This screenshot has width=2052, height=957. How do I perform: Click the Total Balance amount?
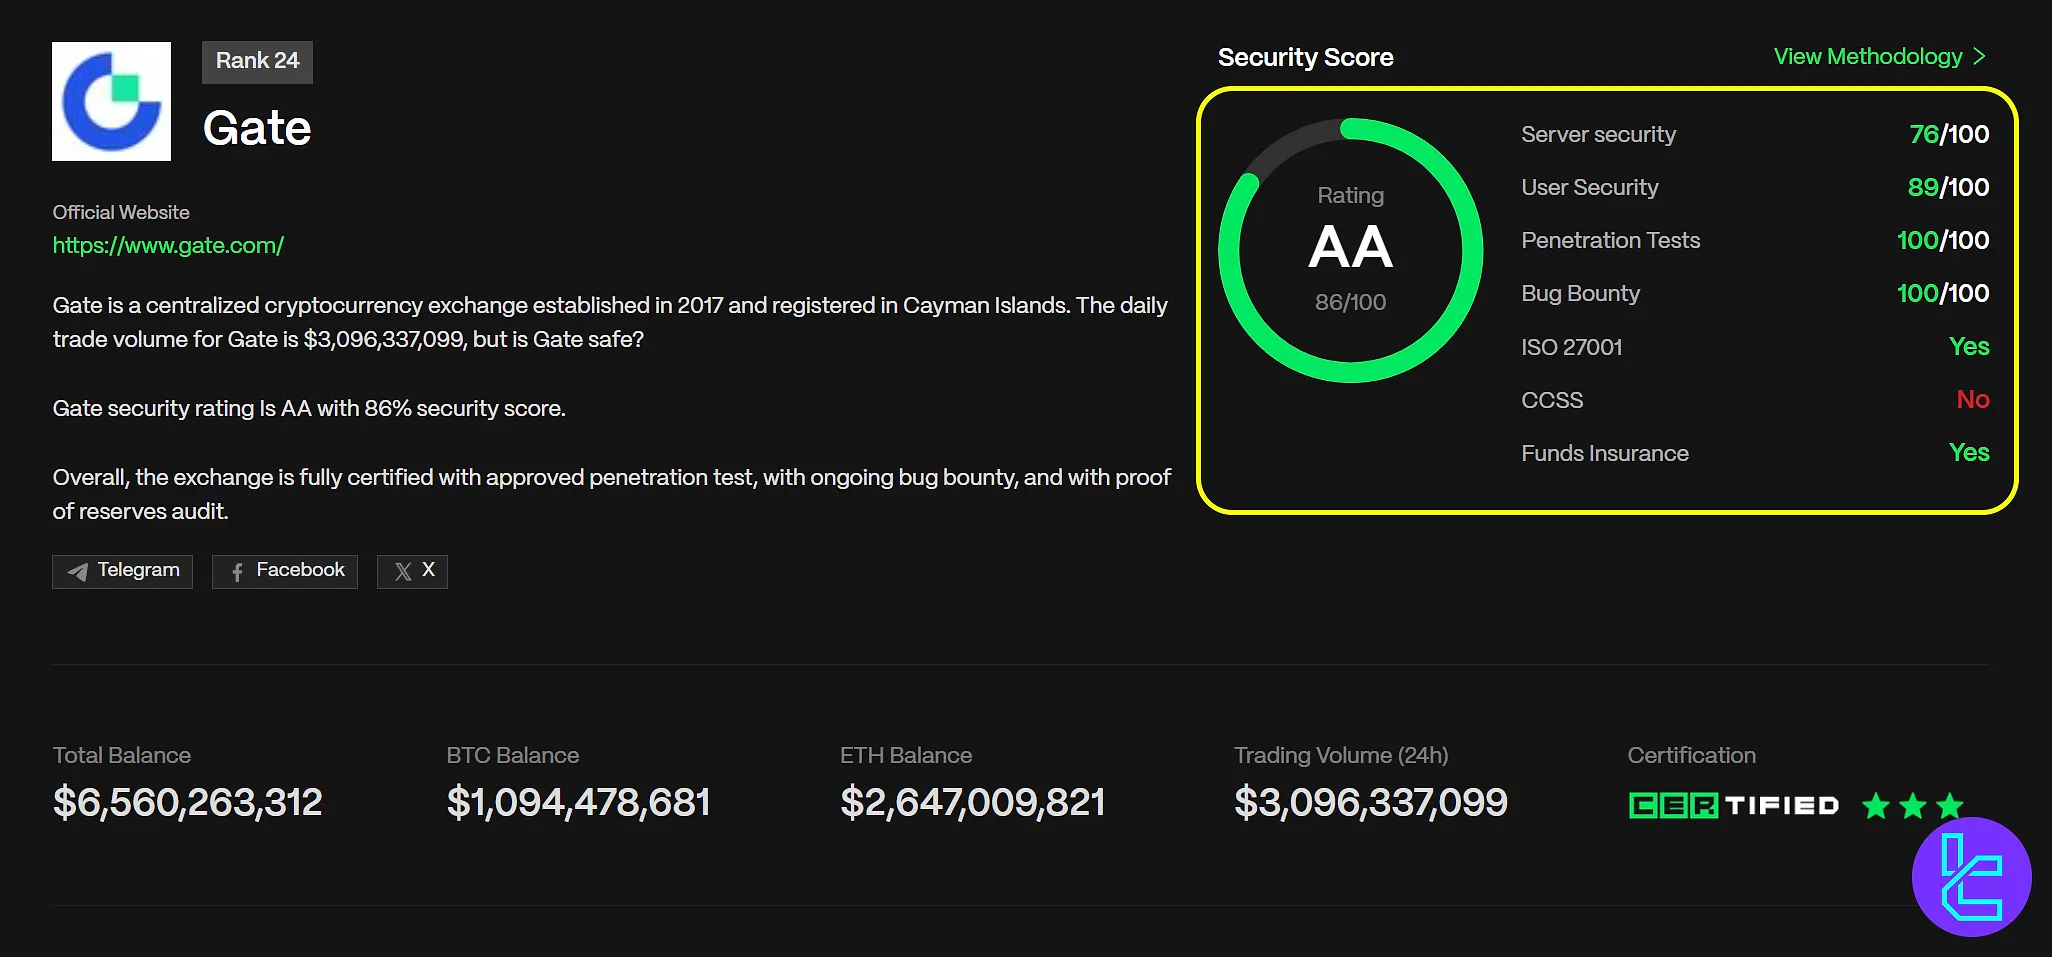[188, 802]
